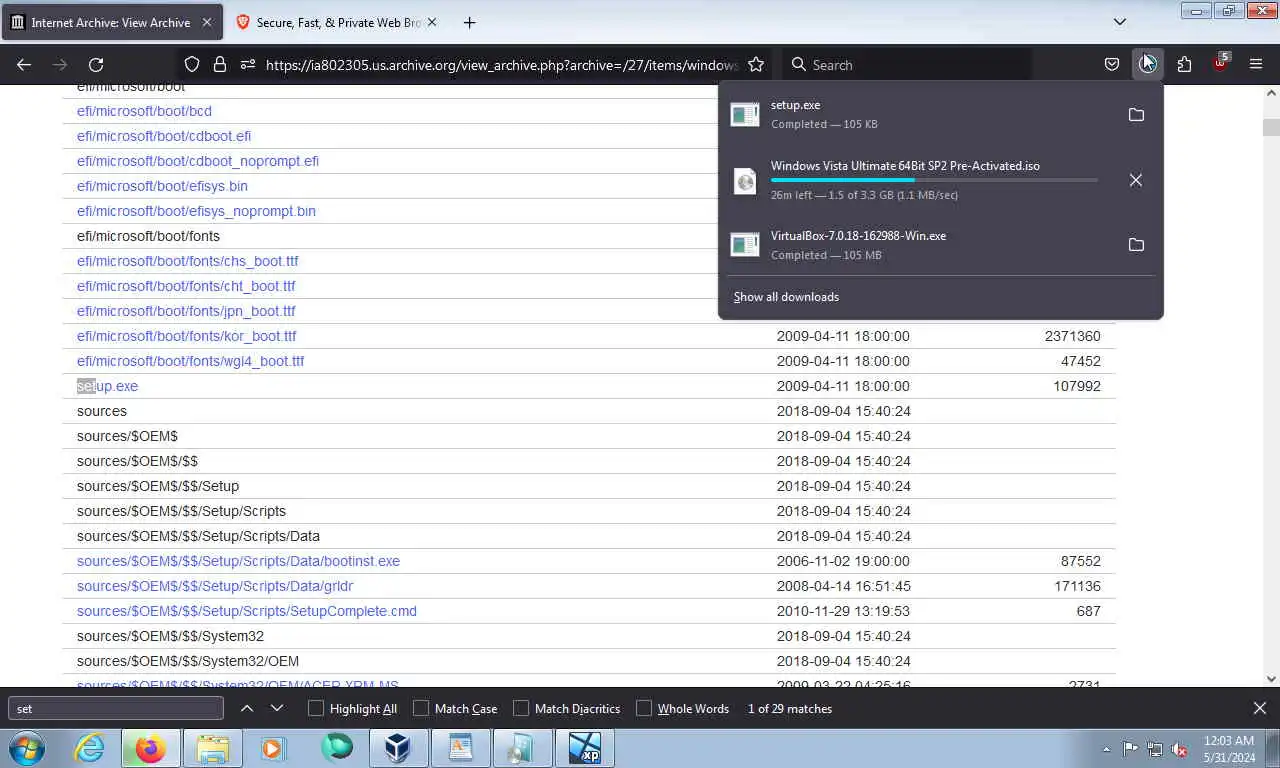
Task: Show VirtualBox installer in its folder
Action: click(1136, 245)
